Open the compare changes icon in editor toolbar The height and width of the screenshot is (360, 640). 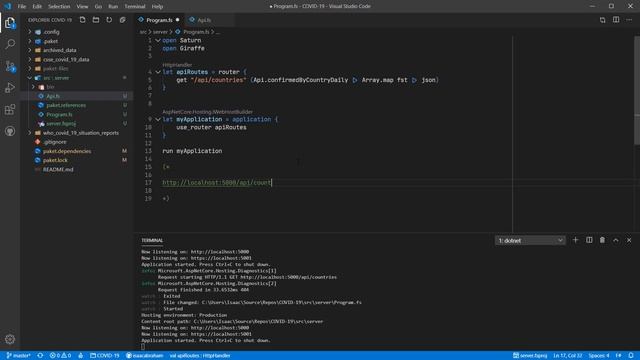(602, 20)
